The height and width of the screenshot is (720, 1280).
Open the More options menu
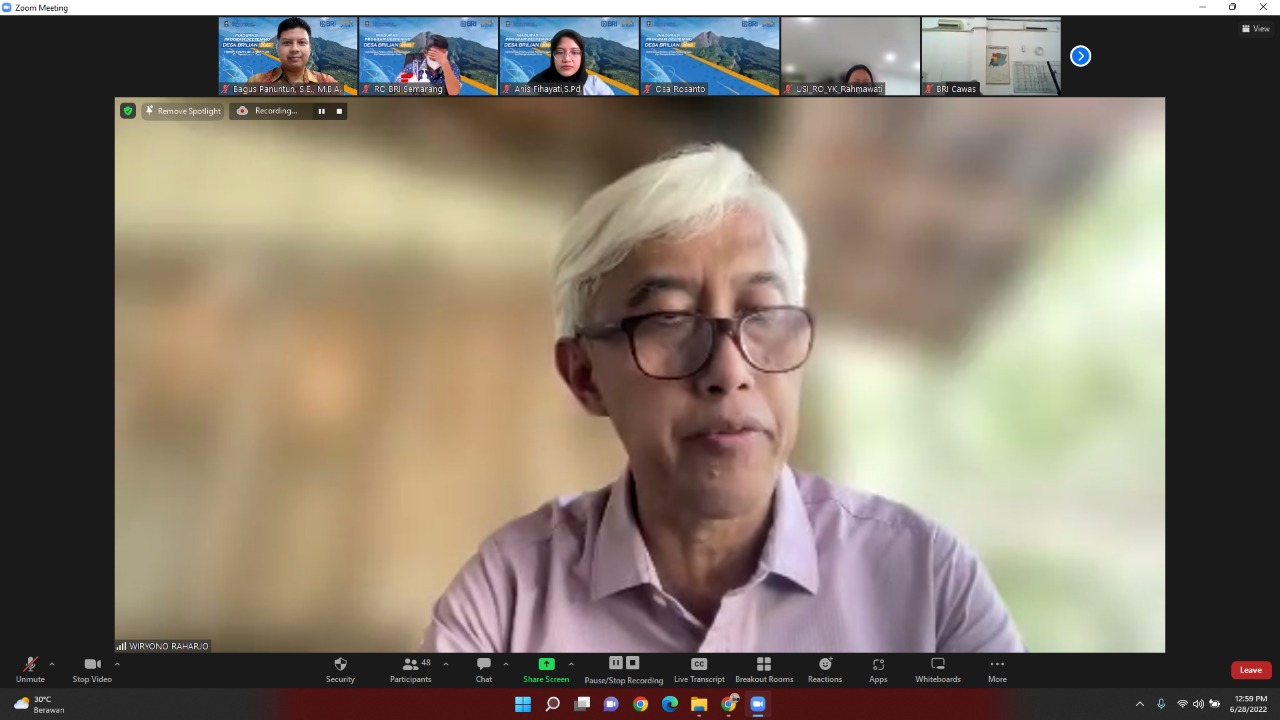996,670
